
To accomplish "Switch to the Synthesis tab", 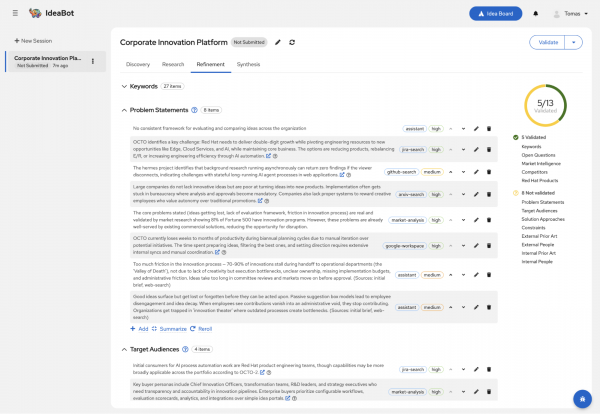I will point(248,64).
